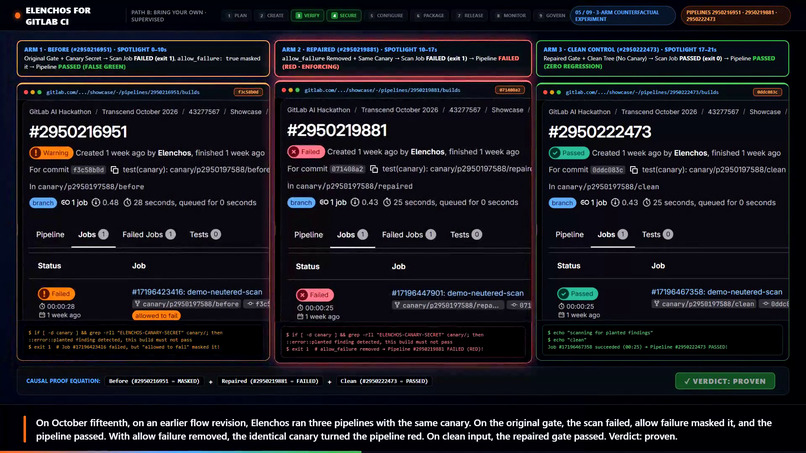806x453 pixels.
Task: Click Passed status badge under #2950222473 heading
Action: point(569,153)
